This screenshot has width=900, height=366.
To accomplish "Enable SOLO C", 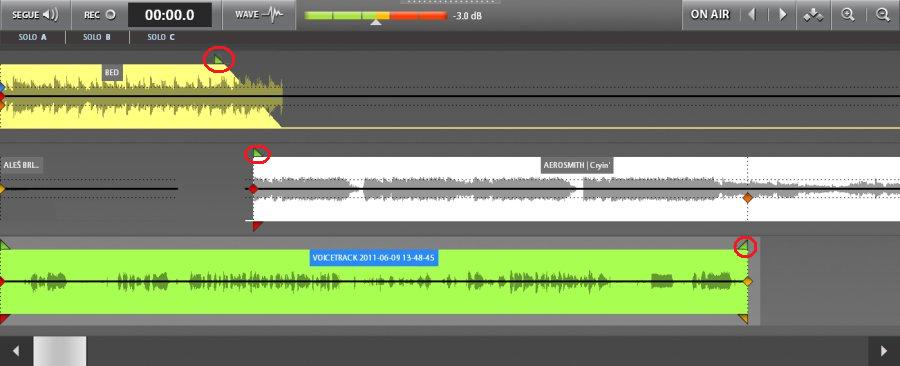I will [161, 37].
